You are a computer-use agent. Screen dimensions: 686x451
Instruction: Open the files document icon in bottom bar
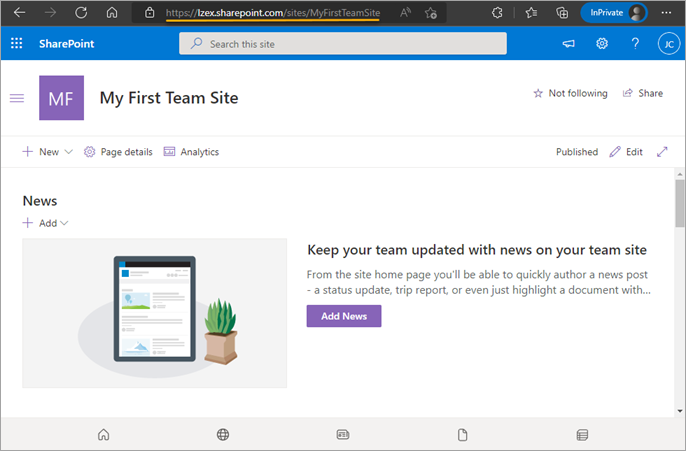pos(462,434)
